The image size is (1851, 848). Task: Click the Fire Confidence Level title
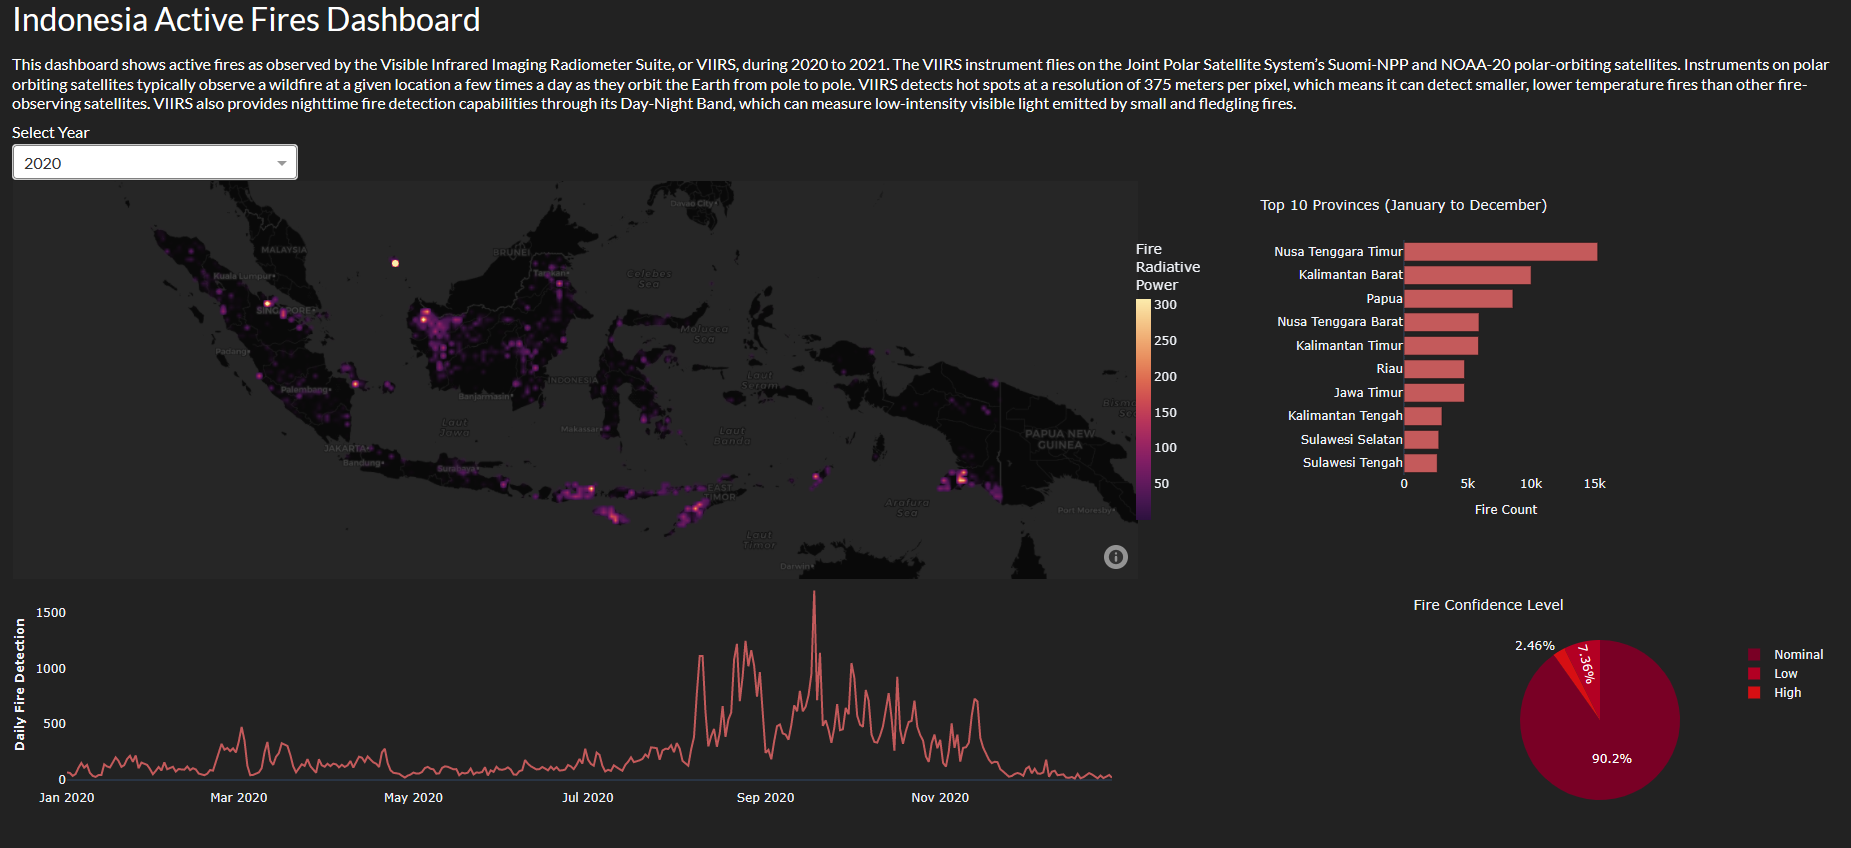(1488, 605)
